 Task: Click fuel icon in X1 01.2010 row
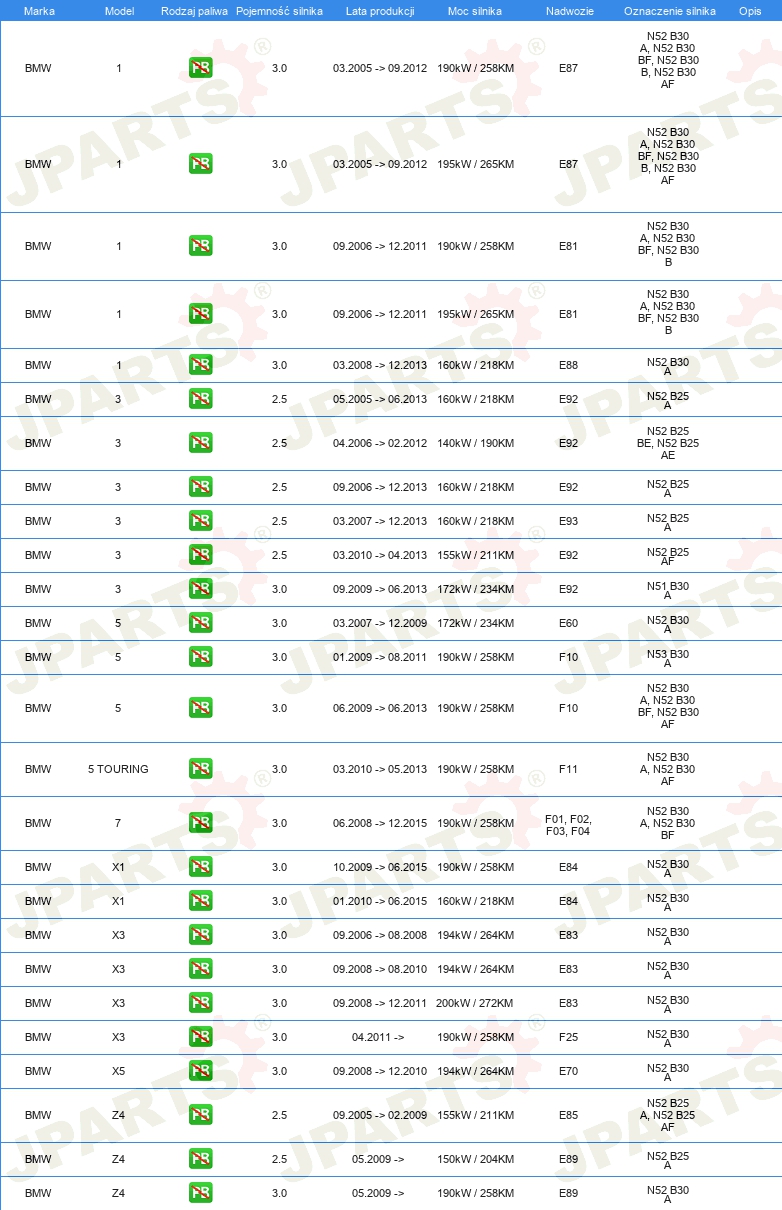tap(200, 901)
